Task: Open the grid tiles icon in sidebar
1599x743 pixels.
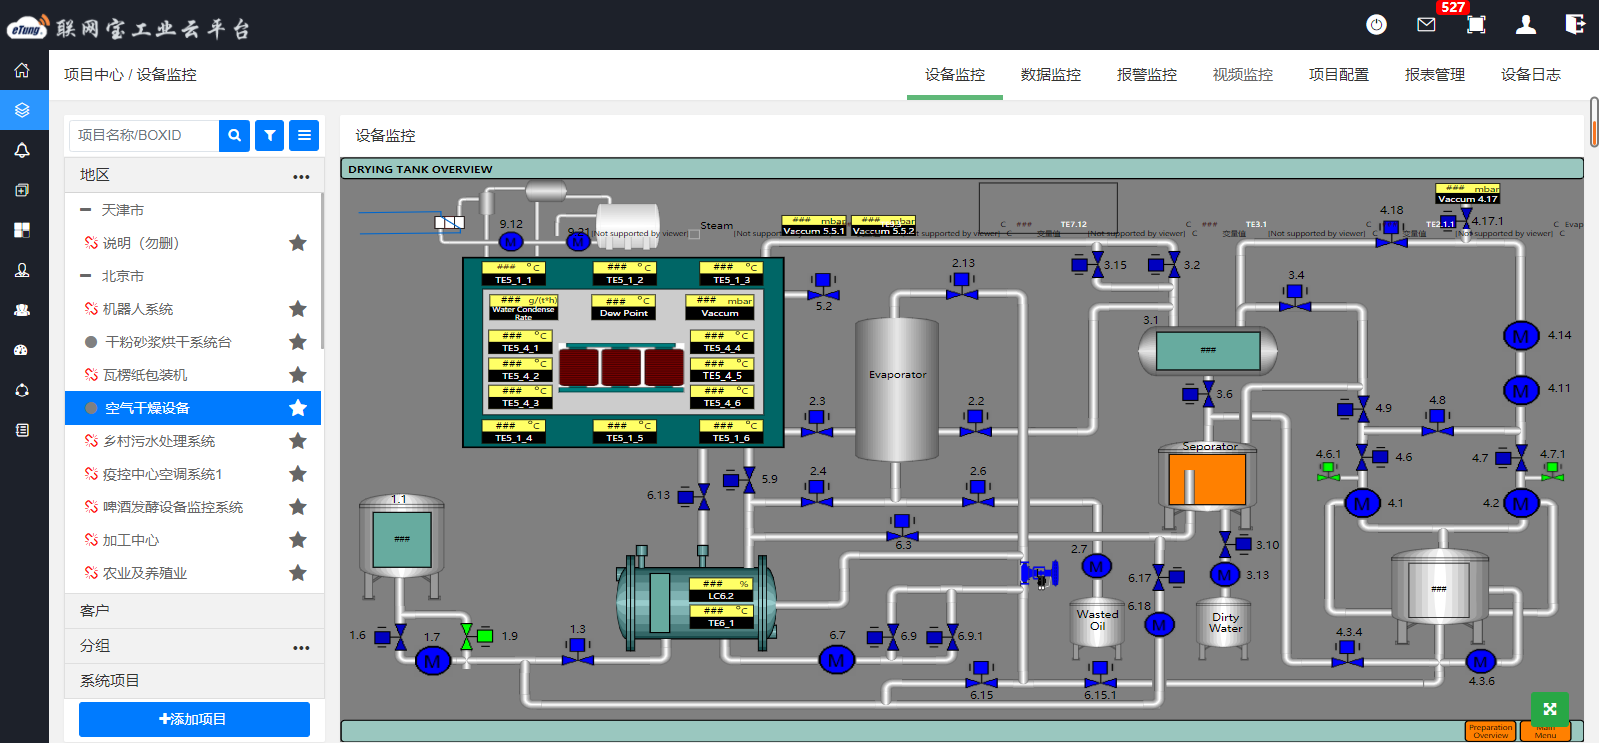Action: pyautogui.click(x=22, y=230)
